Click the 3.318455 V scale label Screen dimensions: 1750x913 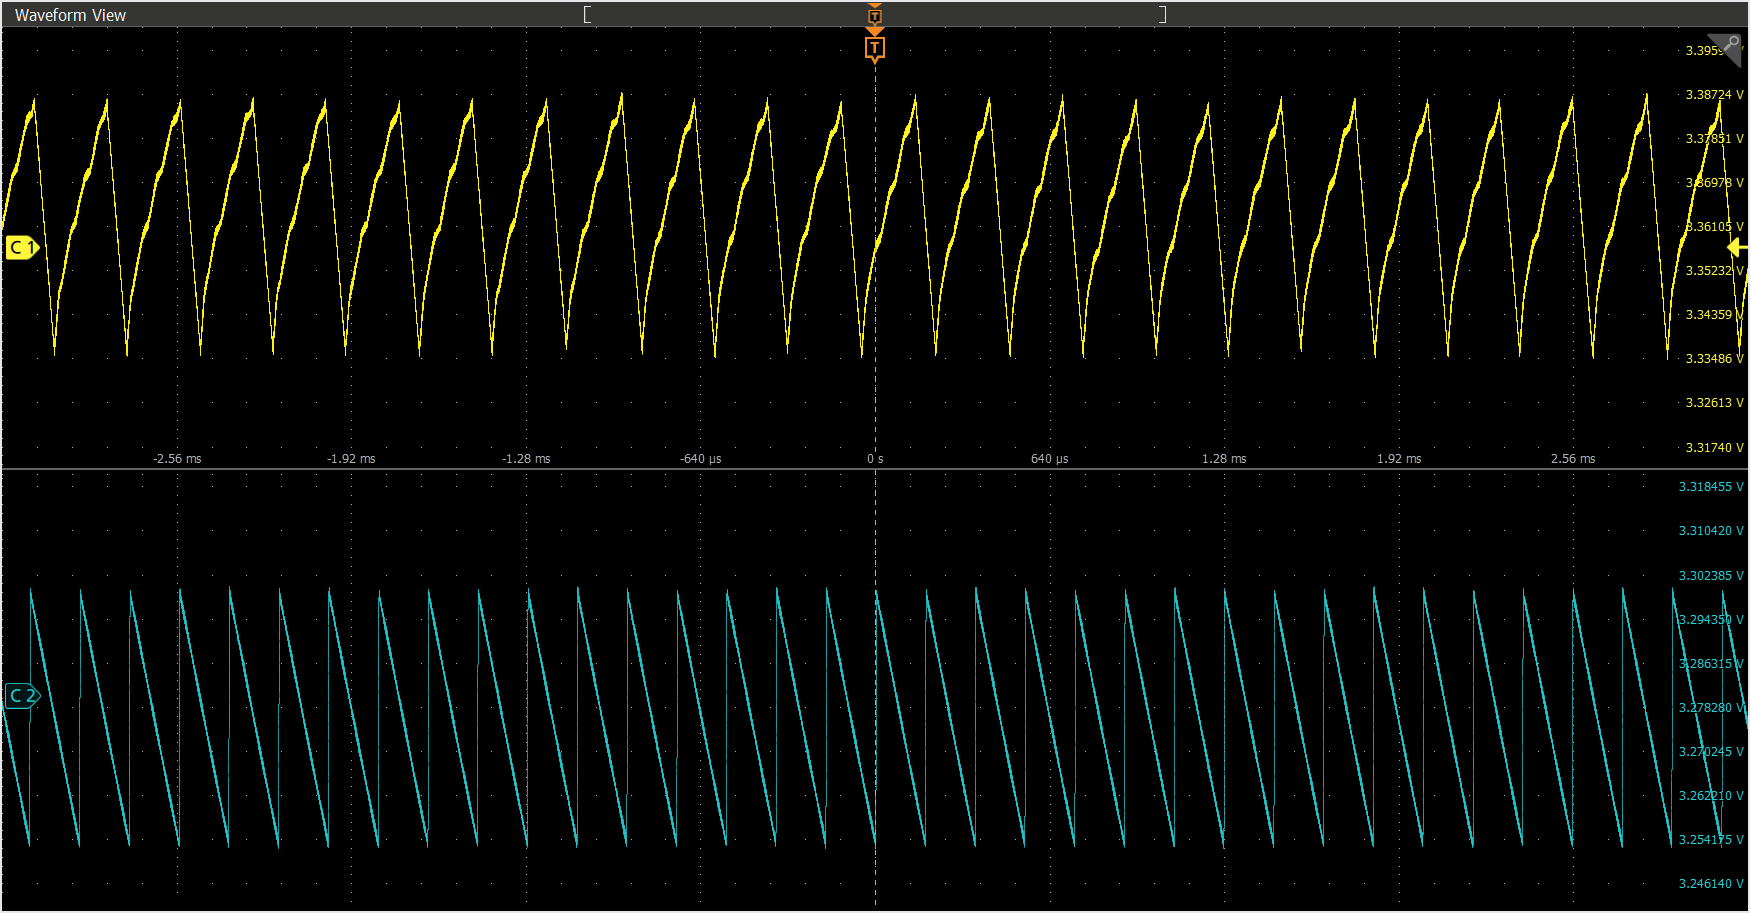tap(1710, 487)
